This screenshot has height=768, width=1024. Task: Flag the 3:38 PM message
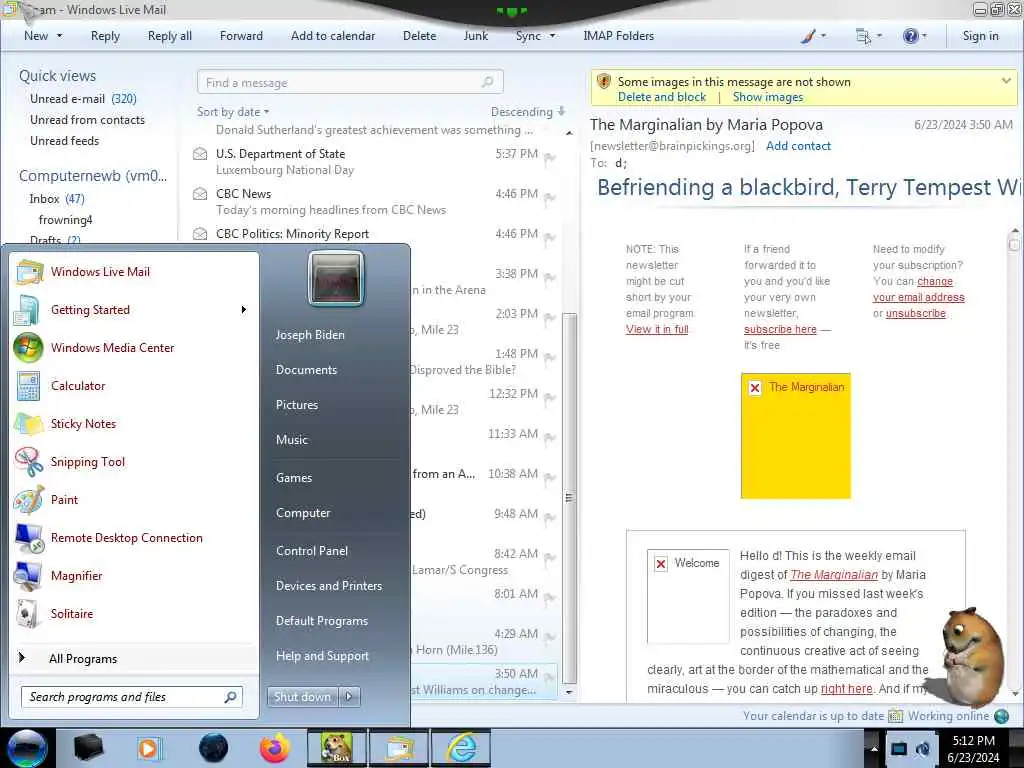(550, 278)
